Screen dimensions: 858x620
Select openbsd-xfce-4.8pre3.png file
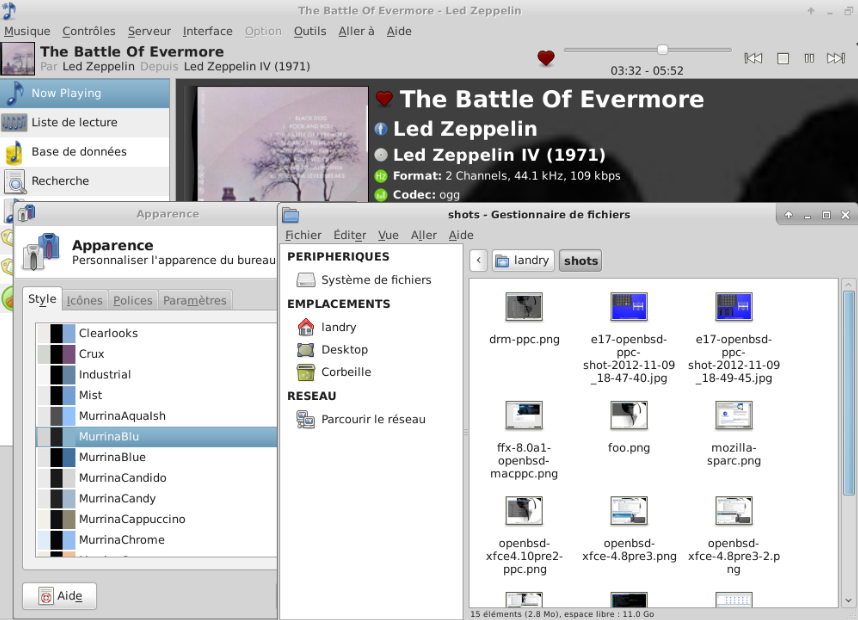[629, 529]
